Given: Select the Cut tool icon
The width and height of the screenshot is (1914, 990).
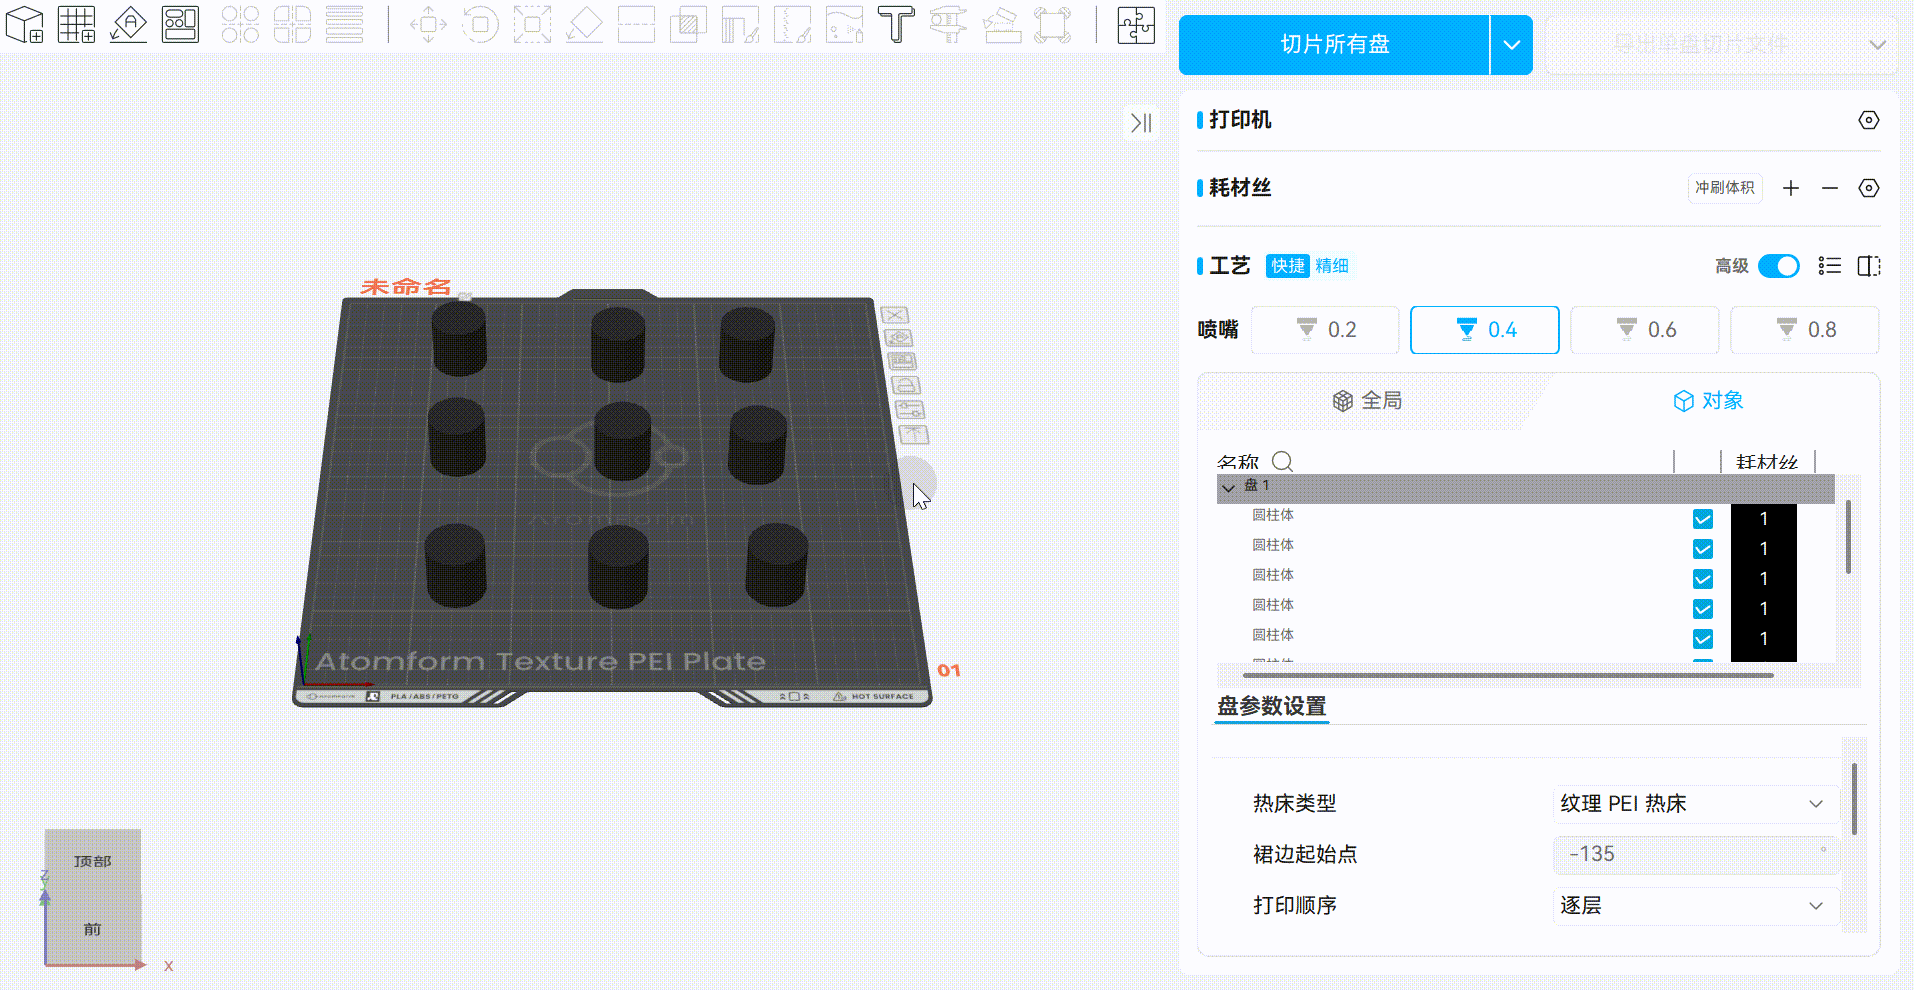Looking at the screenshot, I should (636, 24).
